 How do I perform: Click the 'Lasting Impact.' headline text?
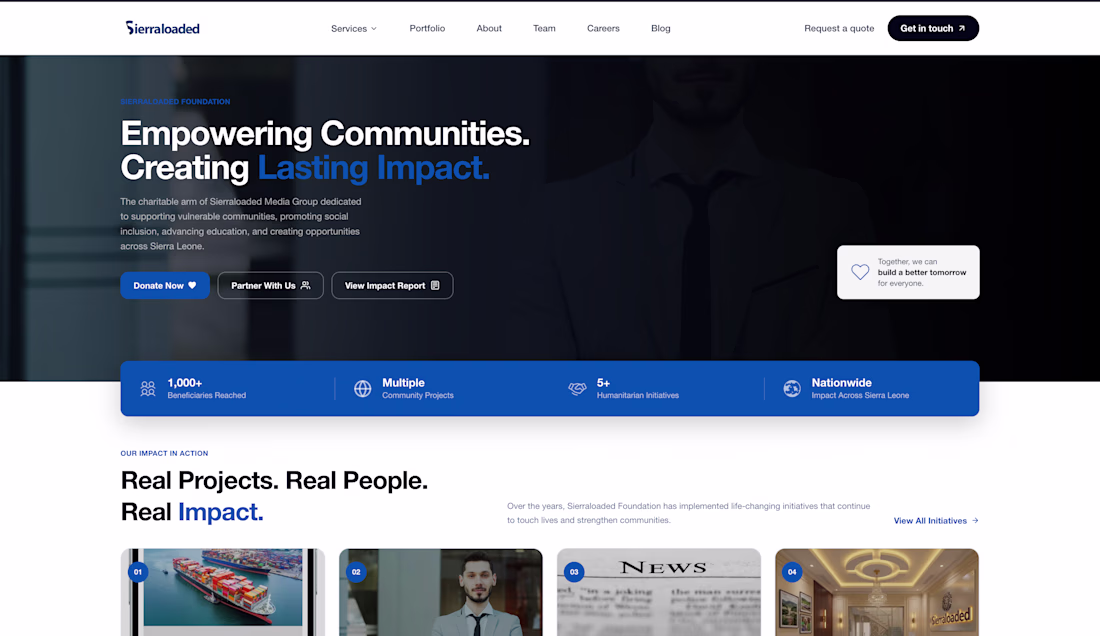[x=373, y=168]
